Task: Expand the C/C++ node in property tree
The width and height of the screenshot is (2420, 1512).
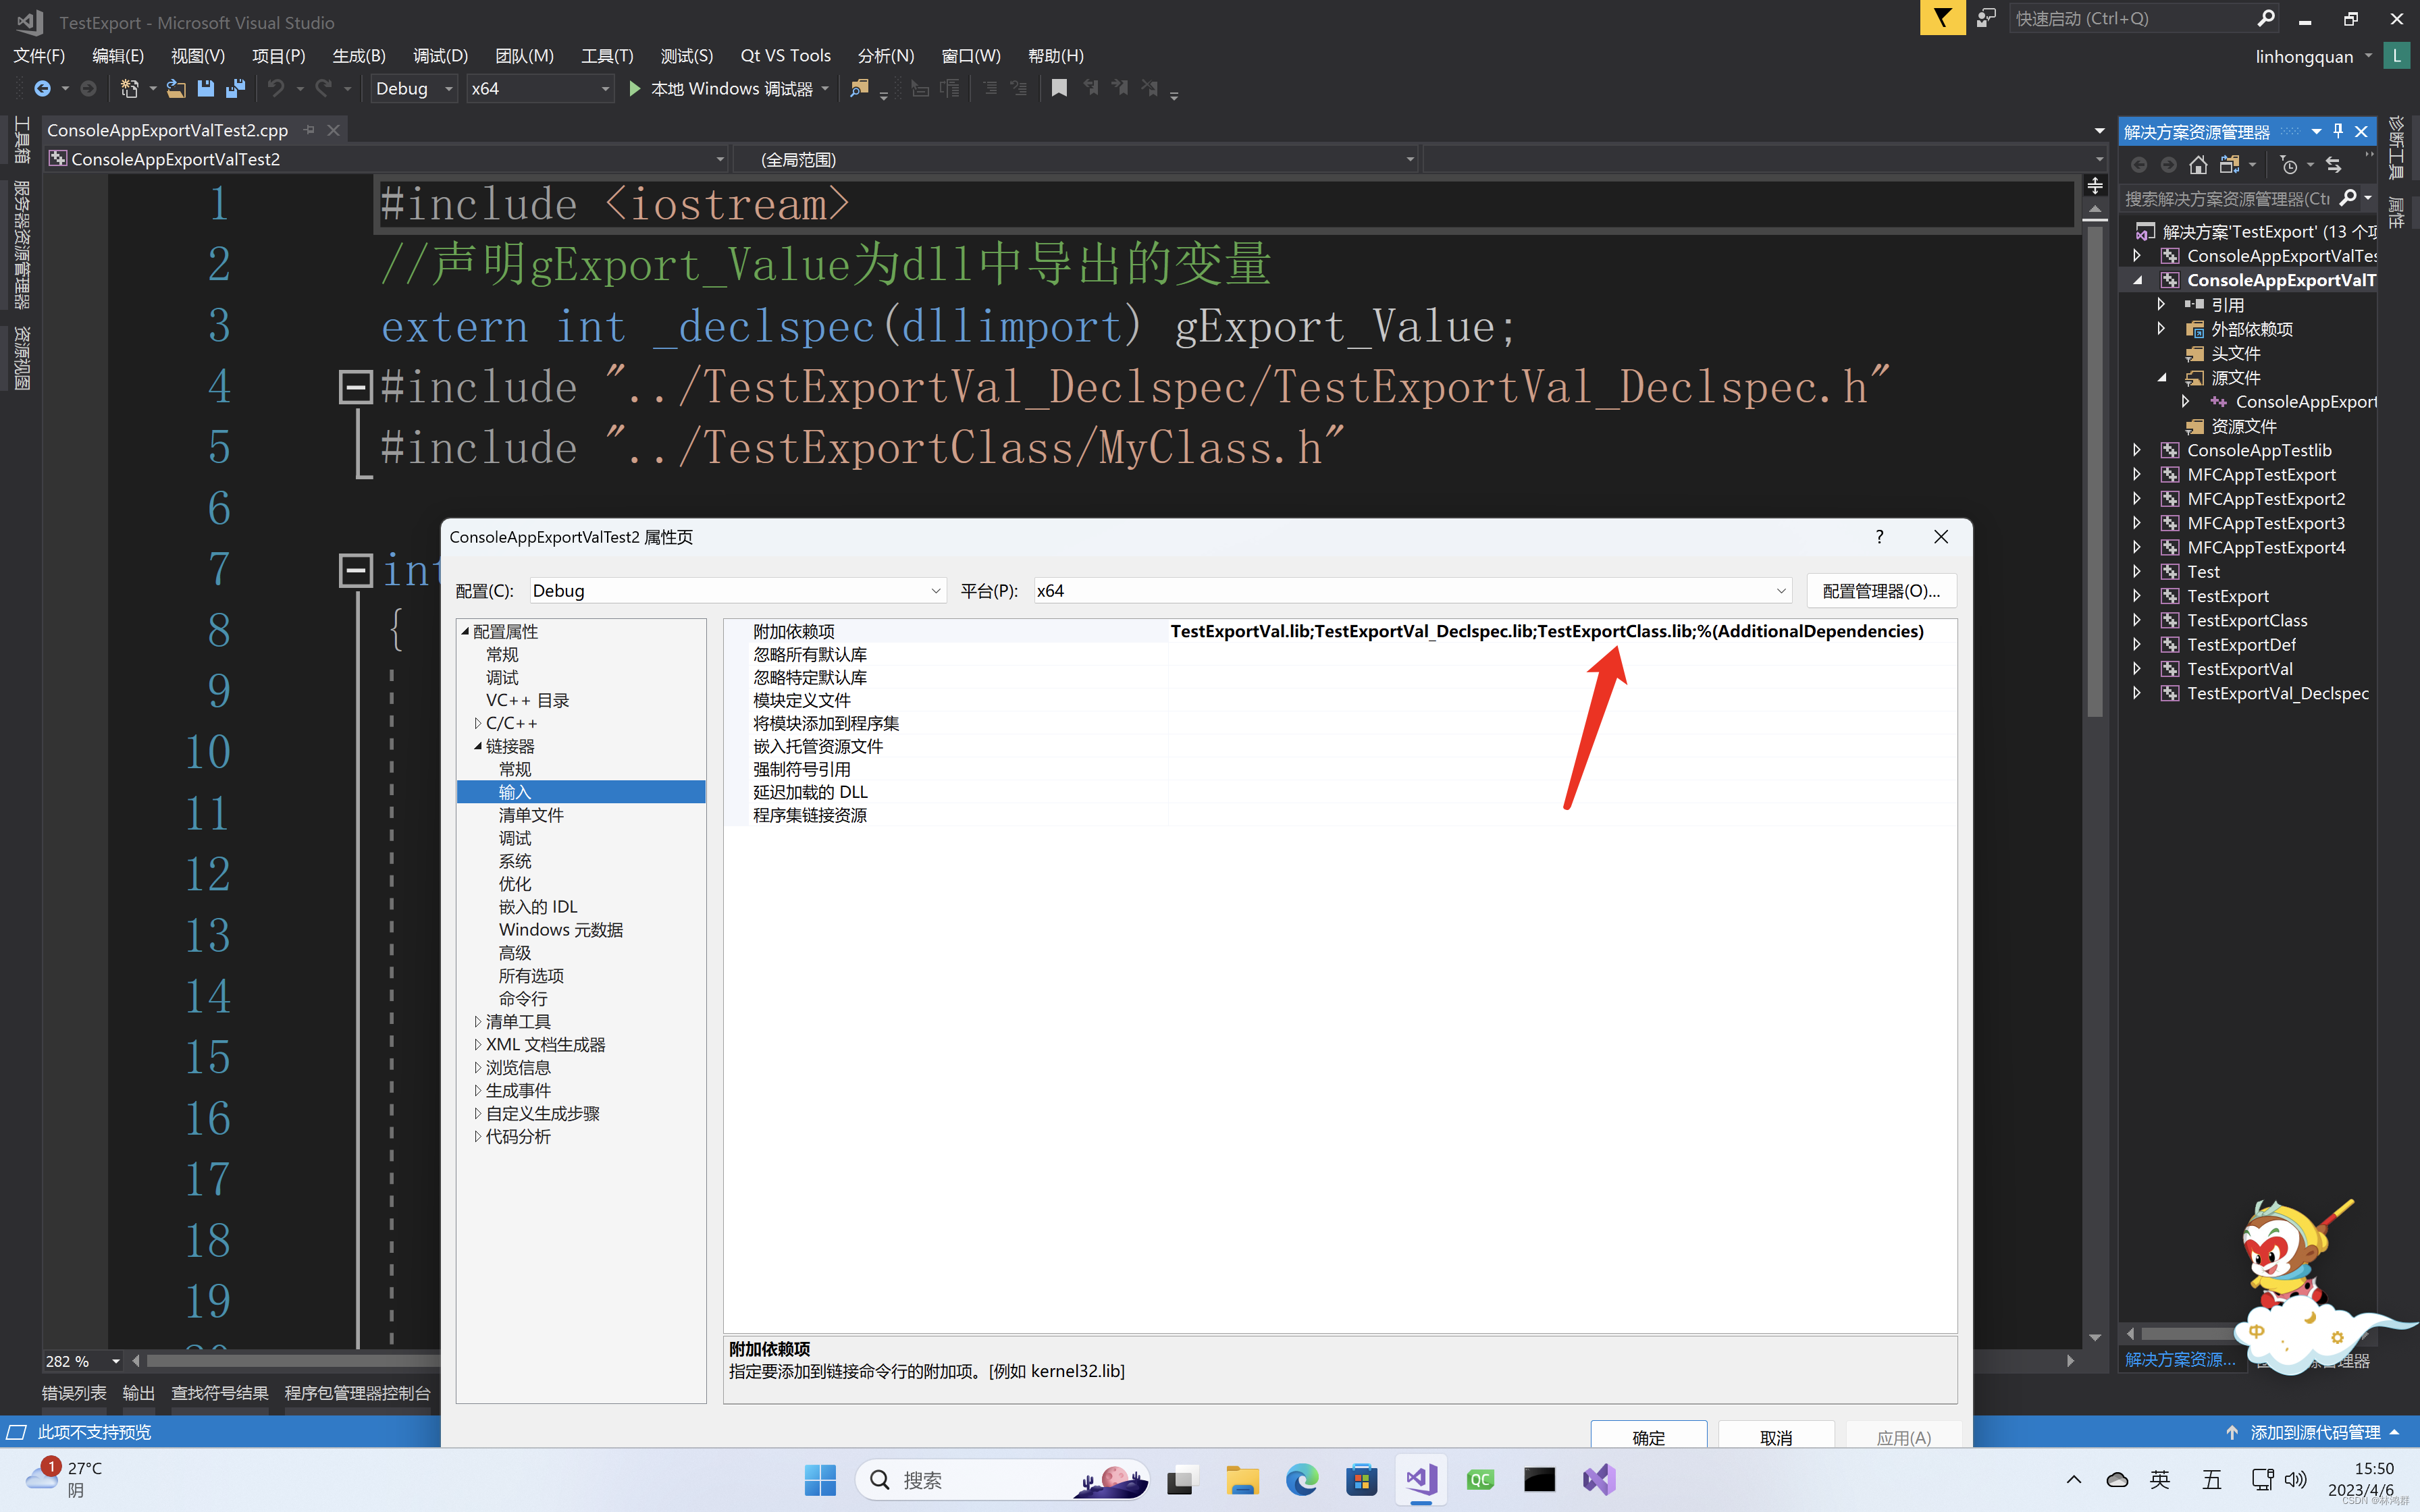Action: click(x=477, y=723)
